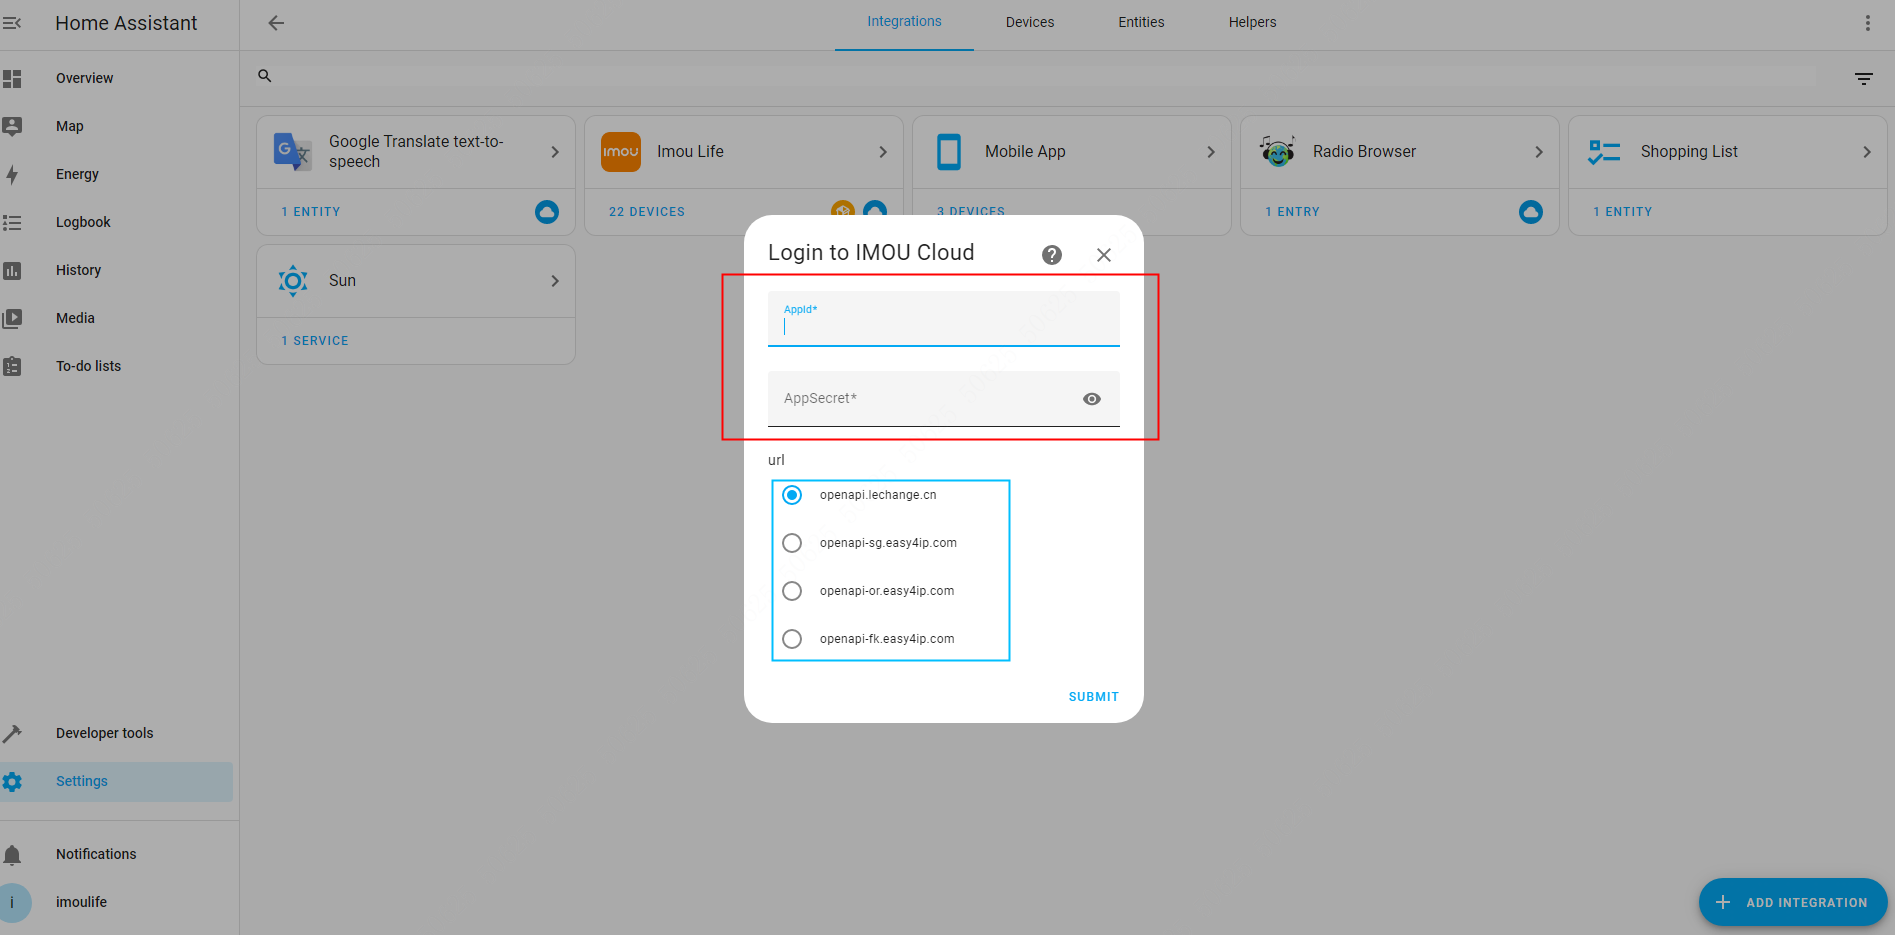Switch to the Devices tab
Viewport: 1895px width, 935px height.
[x=1030, y=22]
